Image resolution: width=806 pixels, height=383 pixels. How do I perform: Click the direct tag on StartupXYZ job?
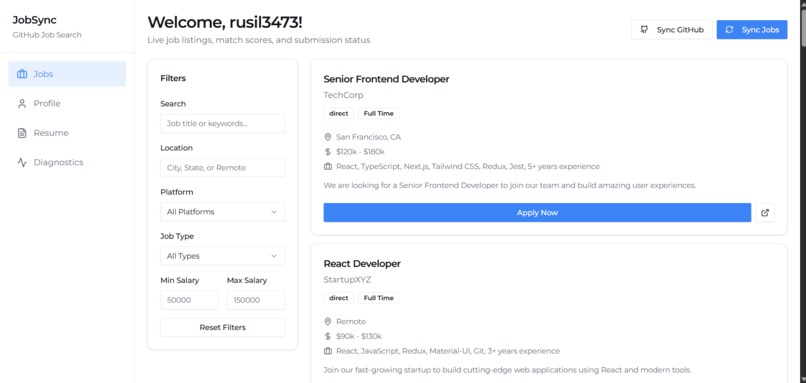[339, 298]
